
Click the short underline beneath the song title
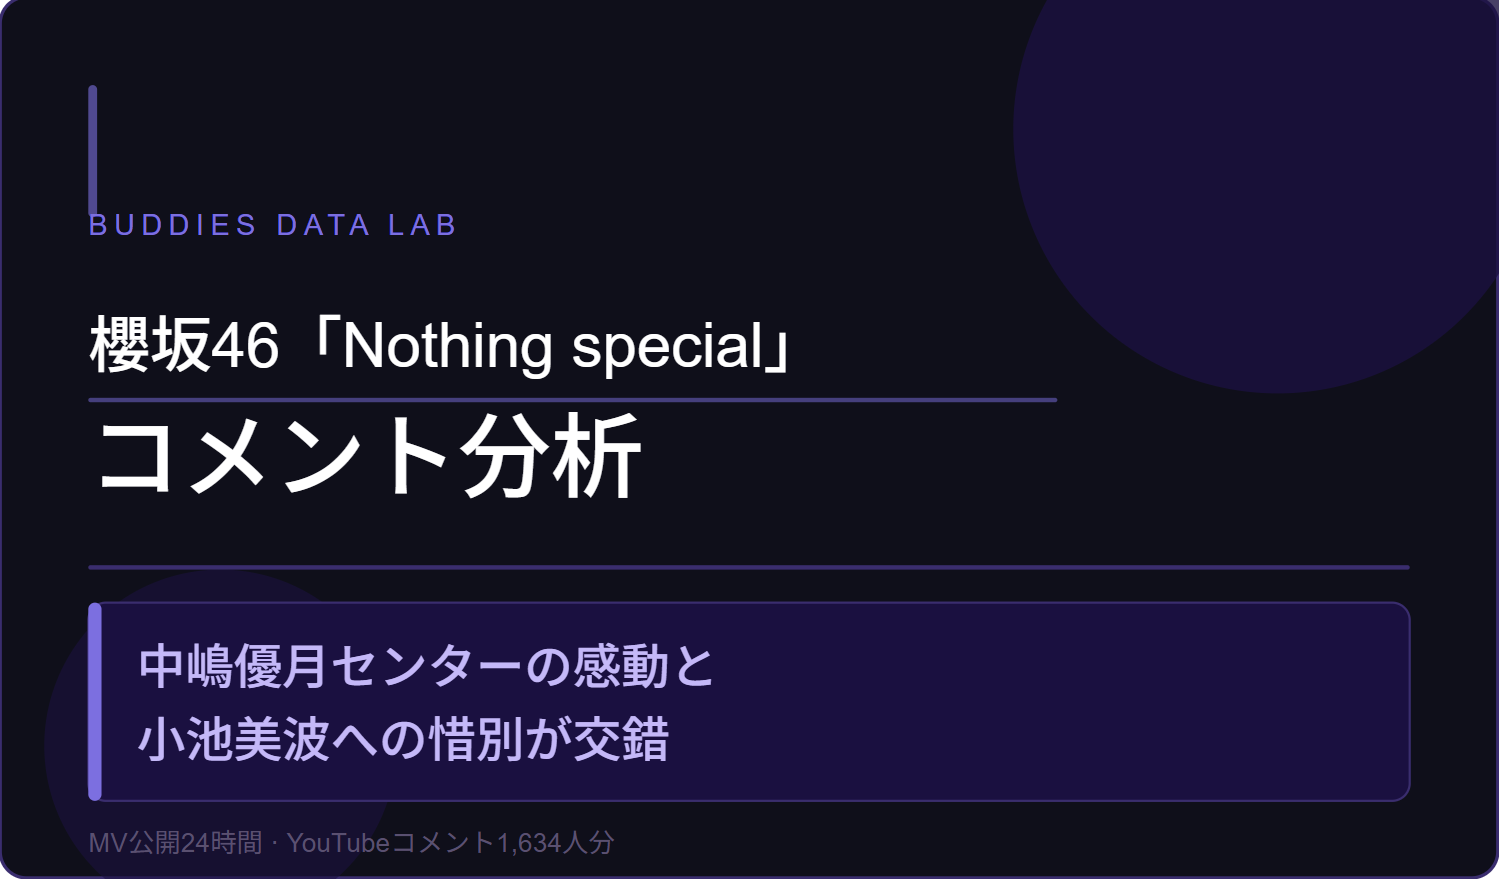572,400
